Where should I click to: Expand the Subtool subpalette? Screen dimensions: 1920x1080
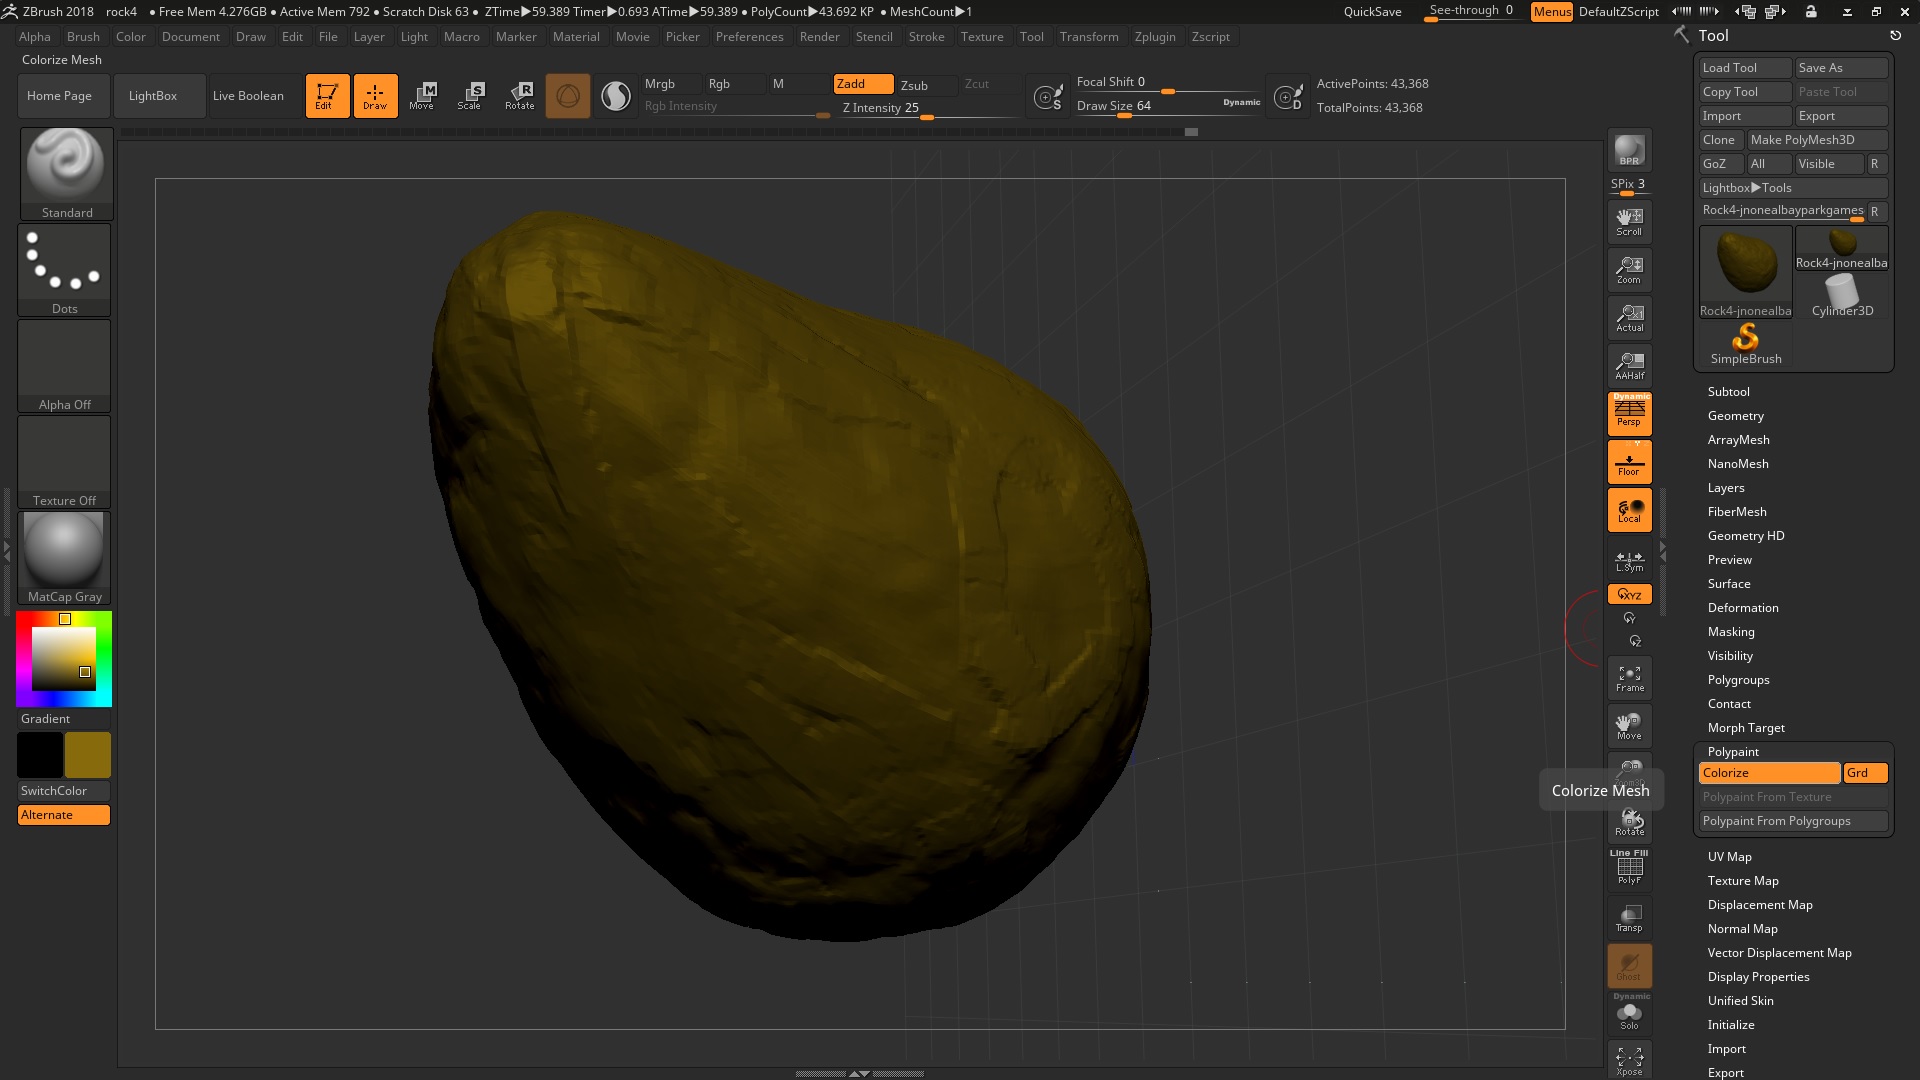pos(1728,392)
